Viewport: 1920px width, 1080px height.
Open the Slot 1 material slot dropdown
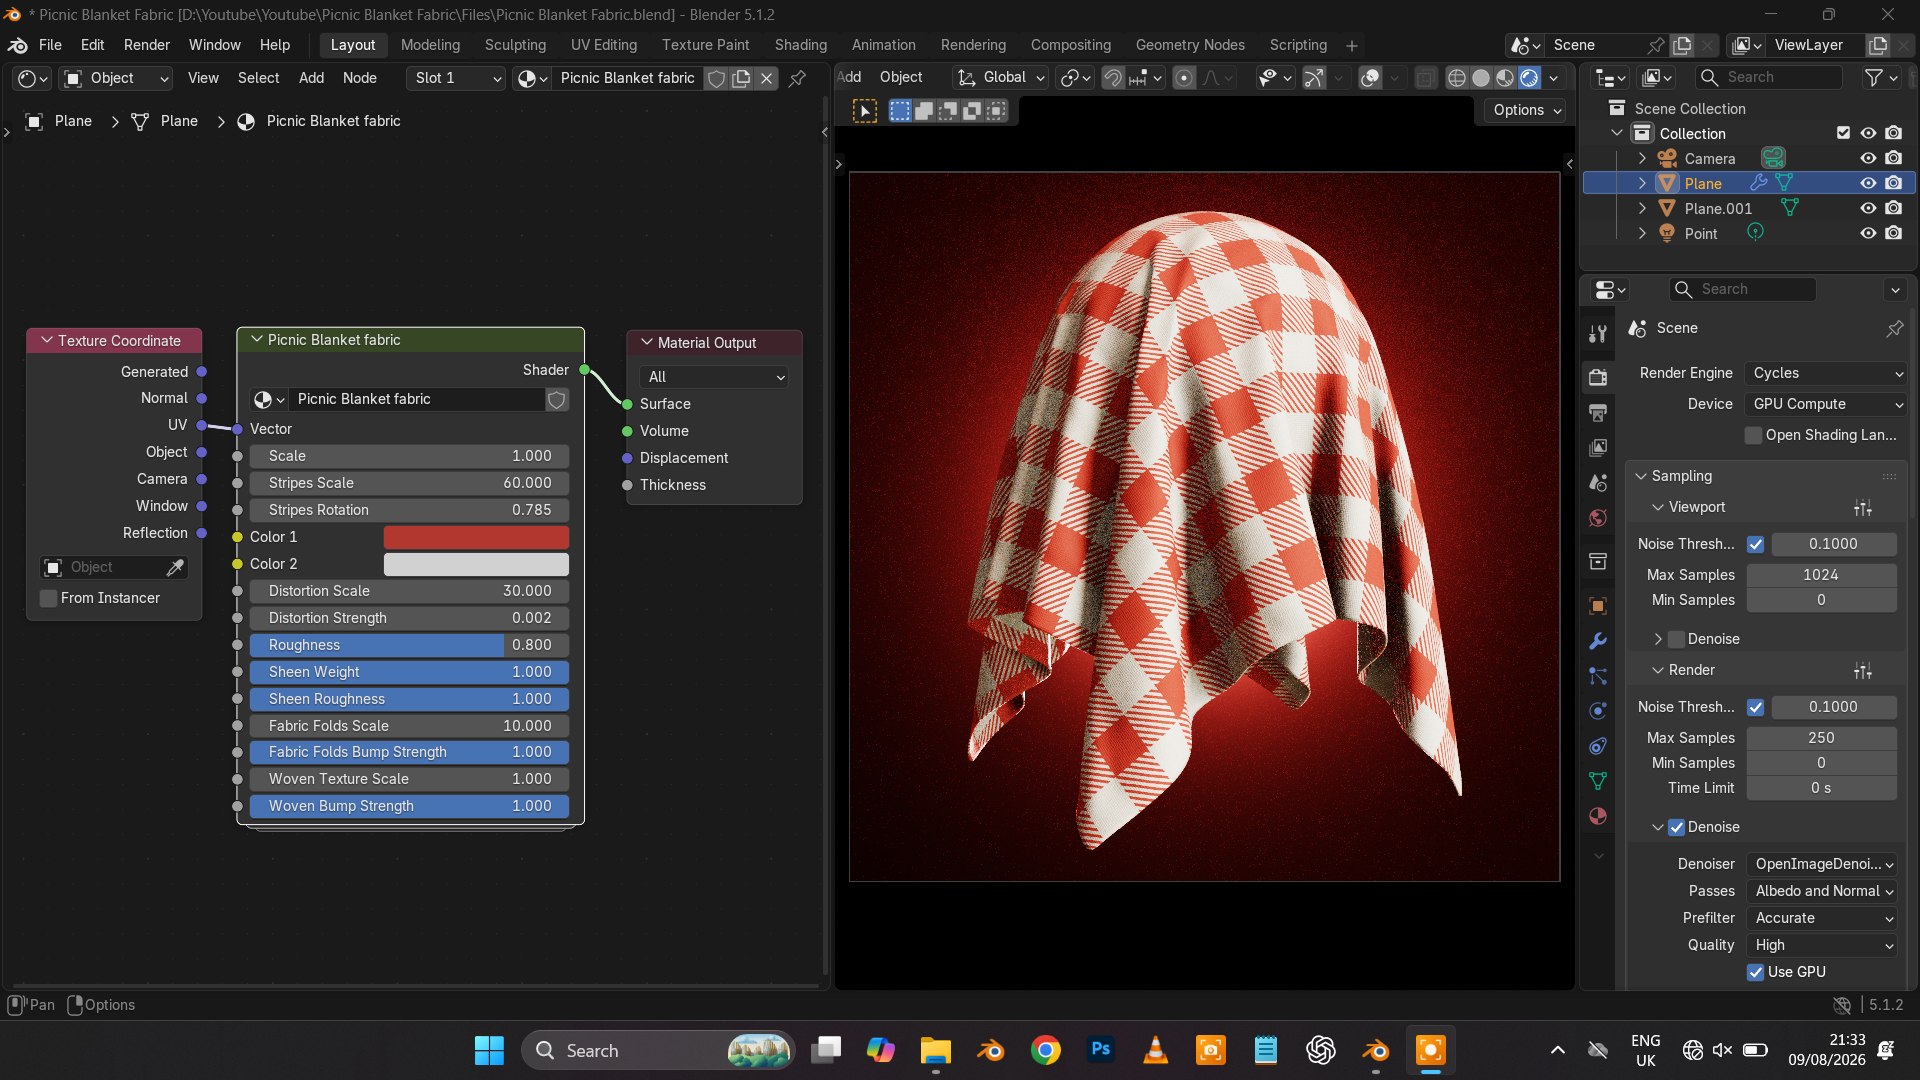pos(456,78)
